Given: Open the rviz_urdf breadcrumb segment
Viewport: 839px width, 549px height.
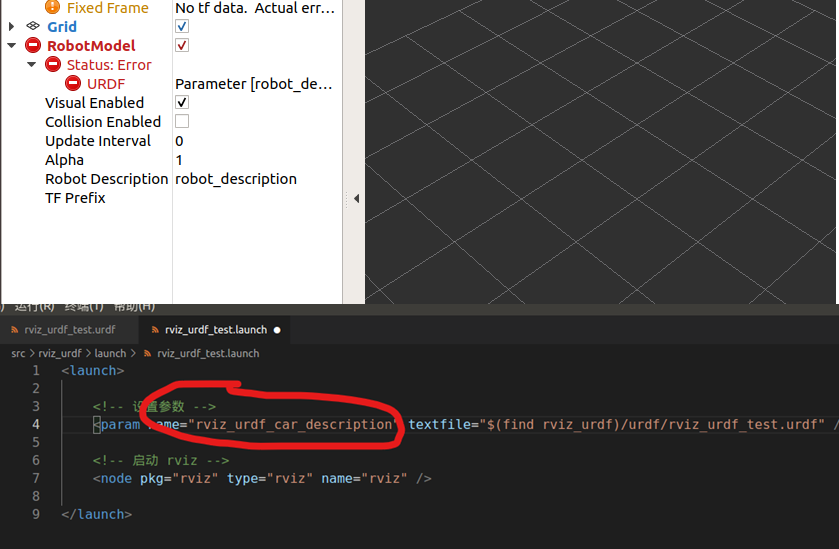Looking at the screenshot, I should [x=60, y=354].
